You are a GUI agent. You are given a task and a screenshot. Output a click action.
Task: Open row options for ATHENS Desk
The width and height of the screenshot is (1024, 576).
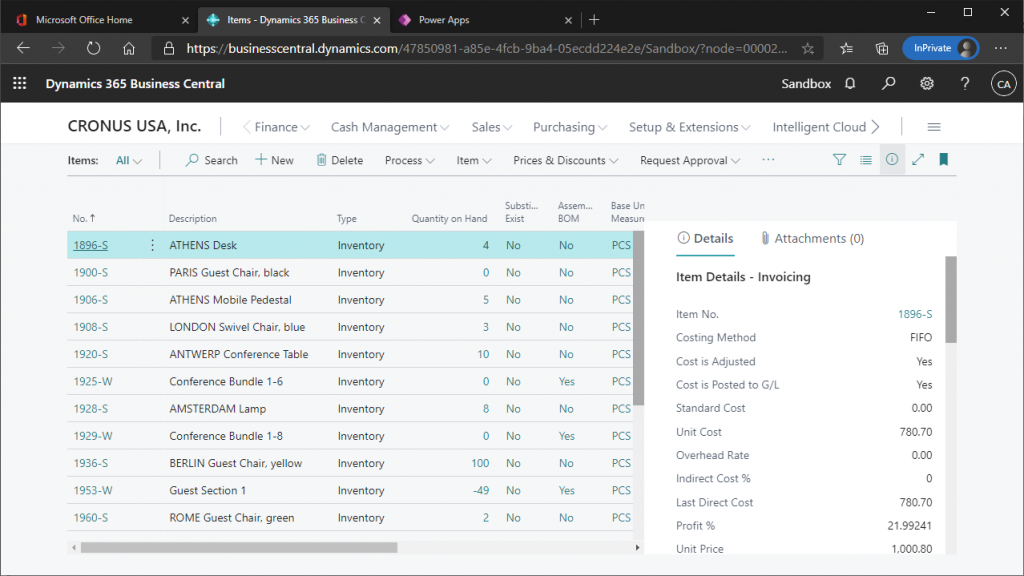(152, 245)
